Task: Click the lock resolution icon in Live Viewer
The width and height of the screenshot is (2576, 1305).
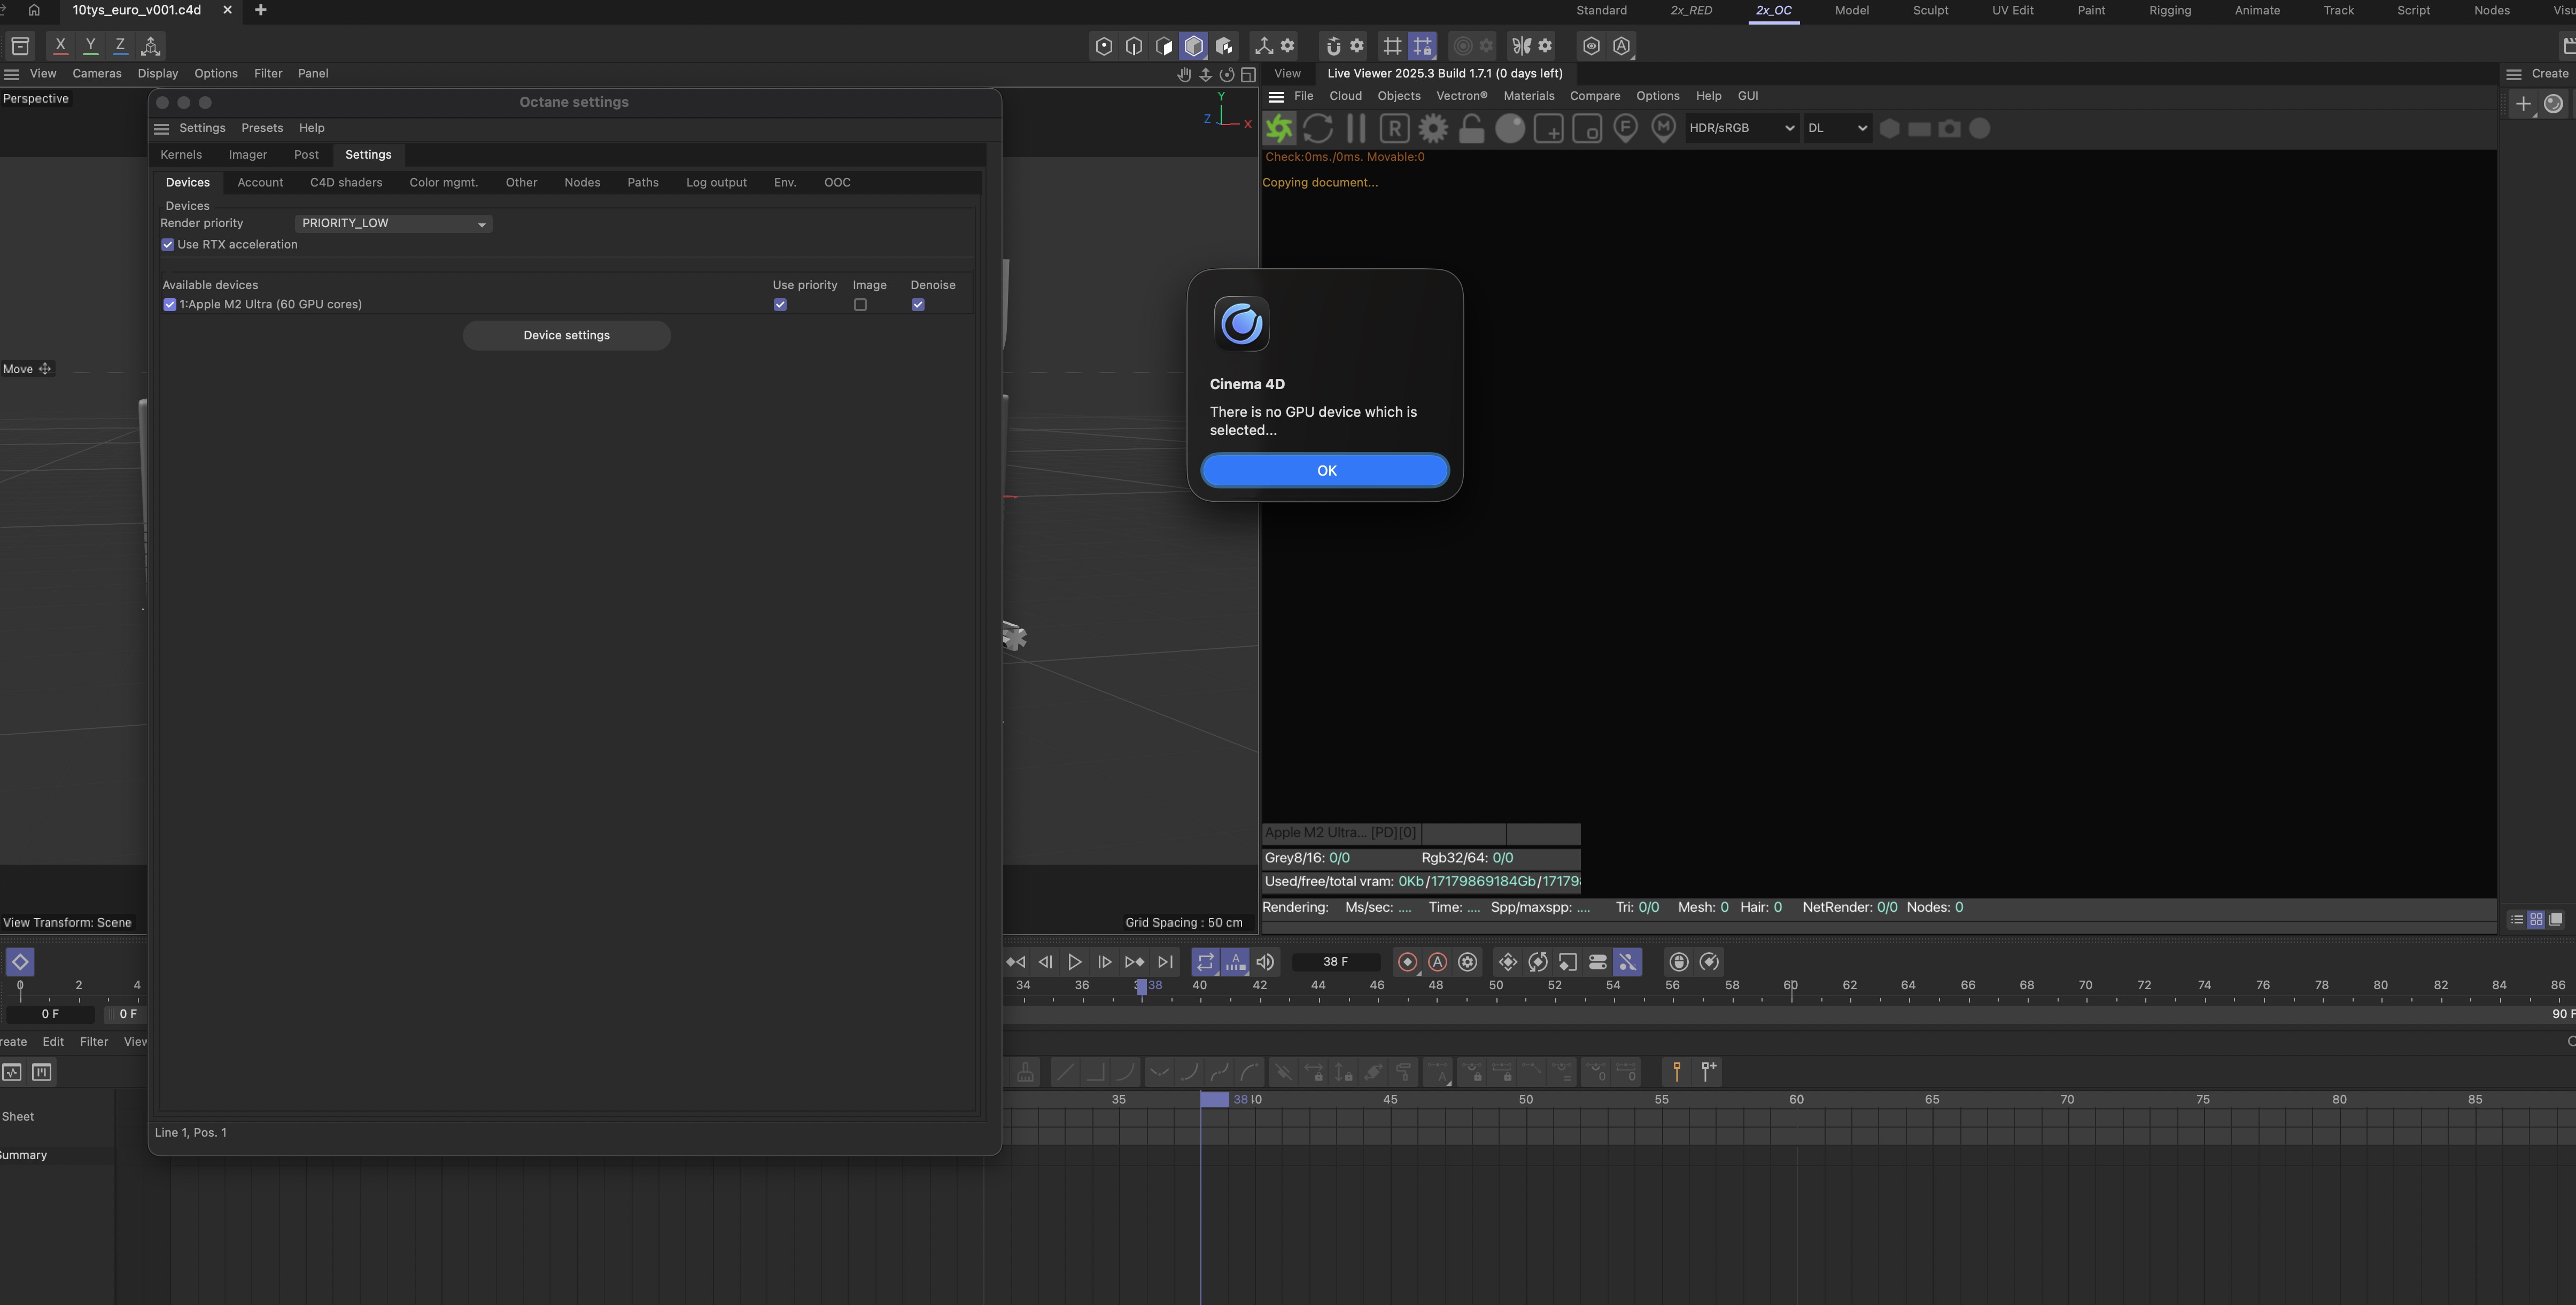Action: tap(1471, 129)
